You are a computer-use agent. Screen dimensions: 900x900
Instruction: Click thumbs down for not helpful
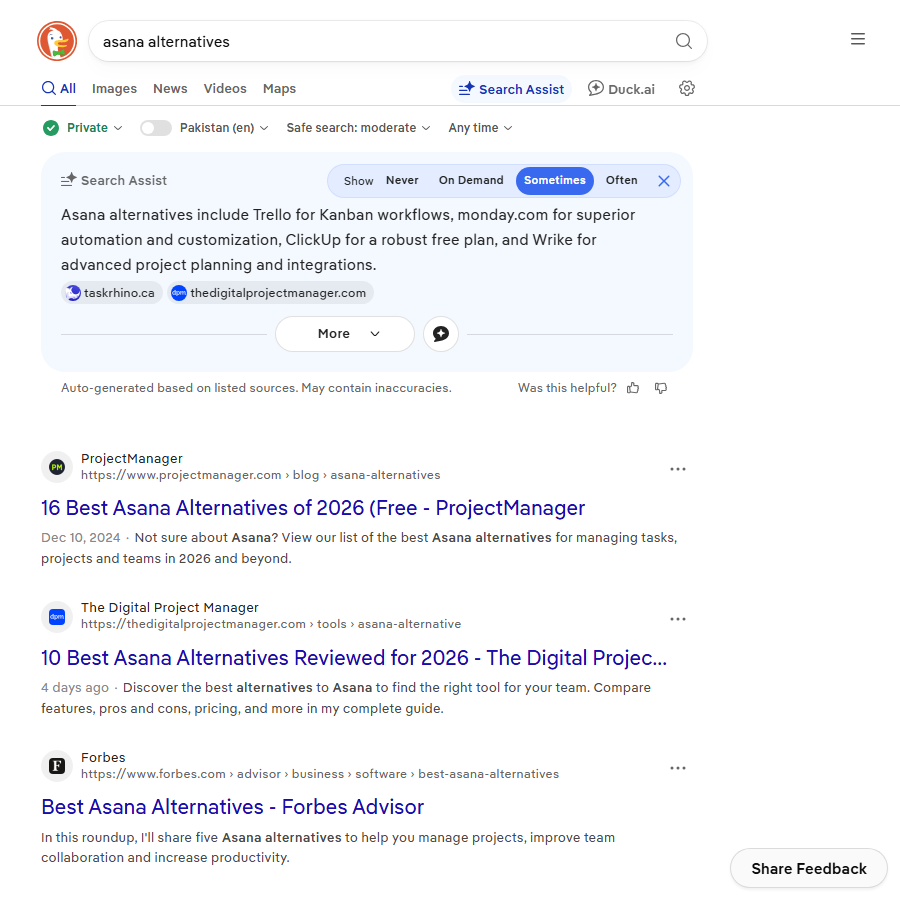tap(661, 388)
